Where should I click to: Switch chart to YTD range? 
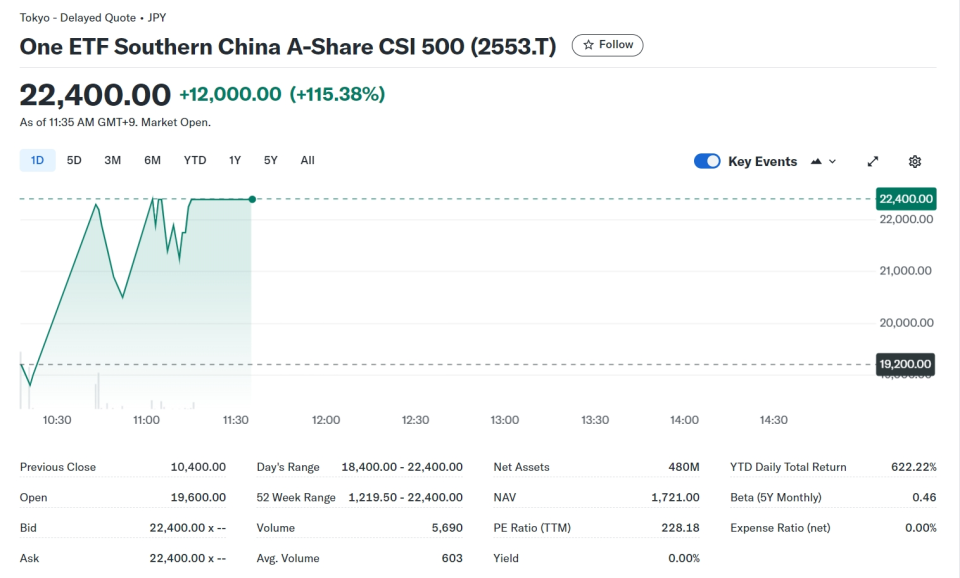tap(195, 160)
